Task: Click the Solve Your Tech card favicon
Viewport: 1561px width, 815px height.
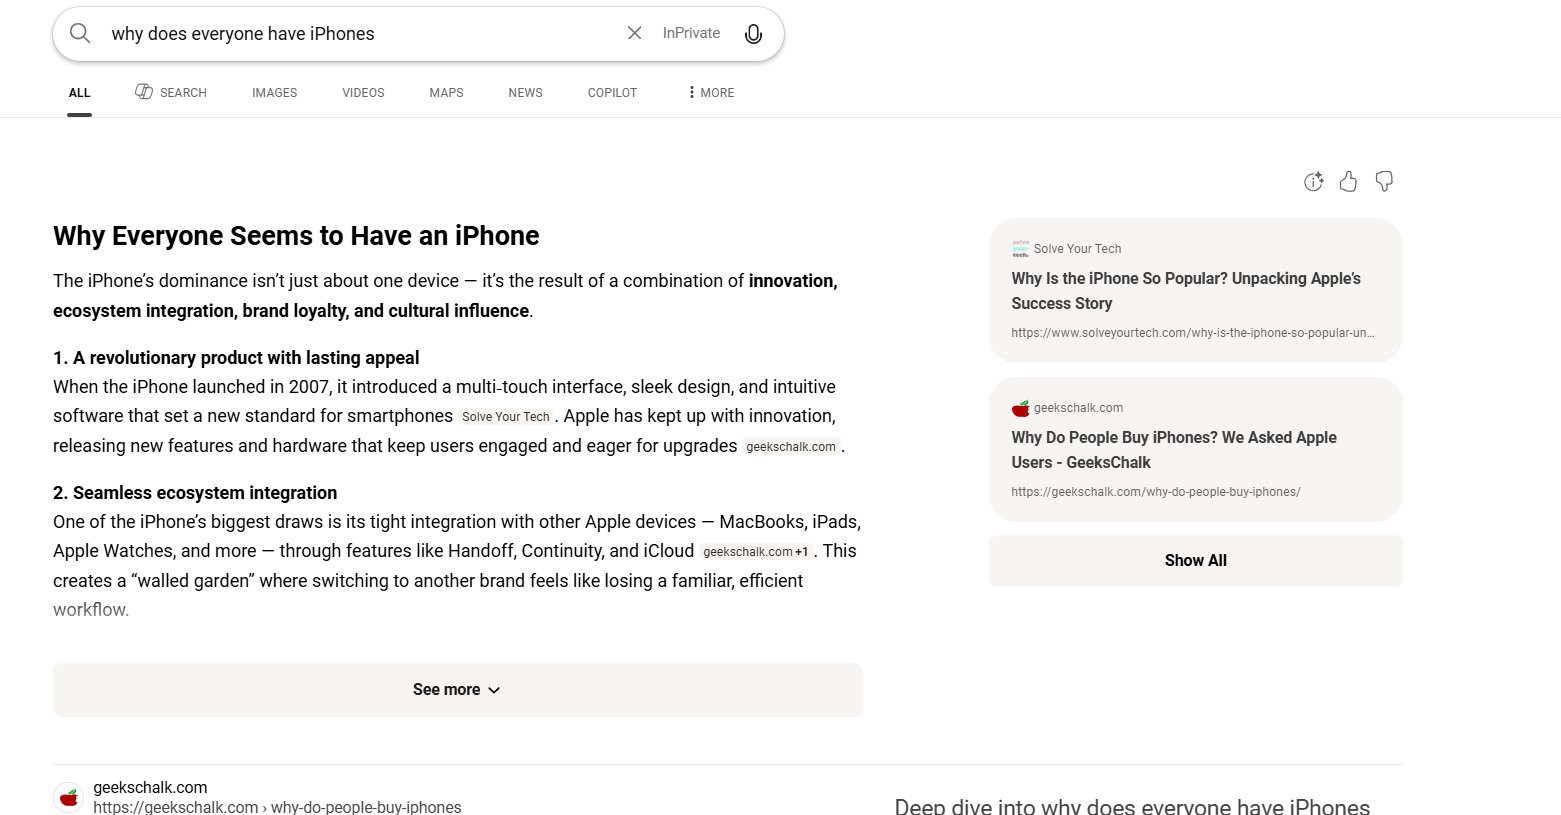Action: (1020, 248)
